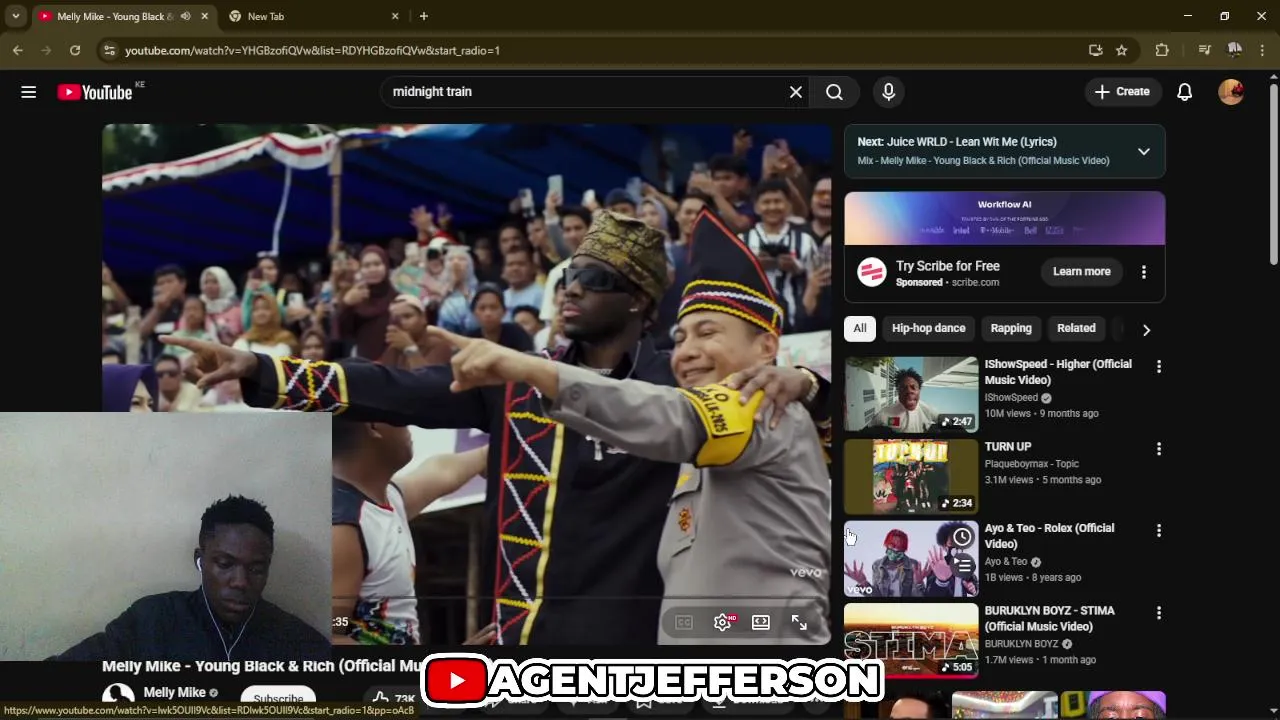Viewport: 1280px width, 720px height.
Task: Open the Melly Mike channel name
Action: click(x=174, y=692)
